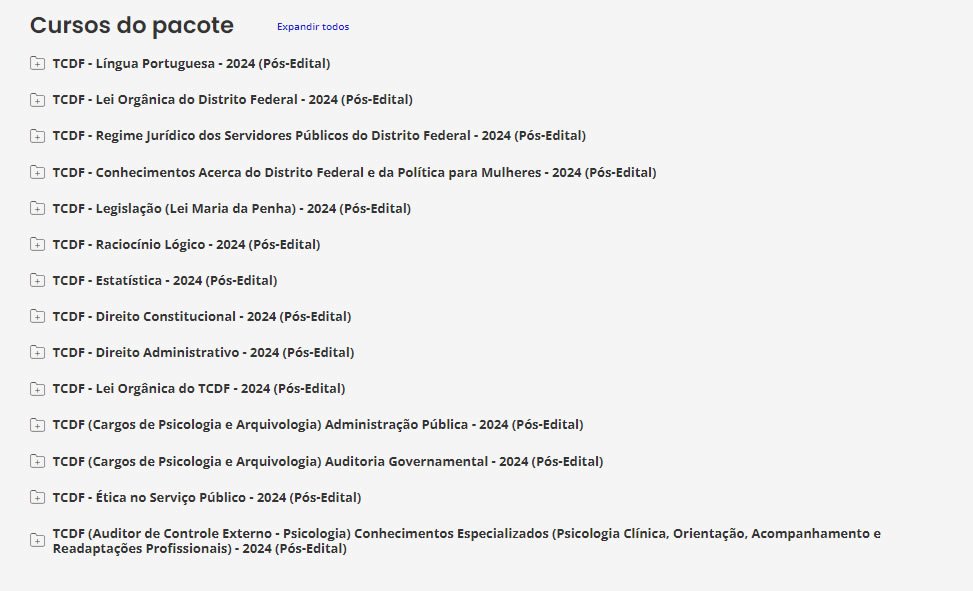The image size is (973, 591).
Task: Open the Ética no Serviço Público course
Action: [206, 497]
